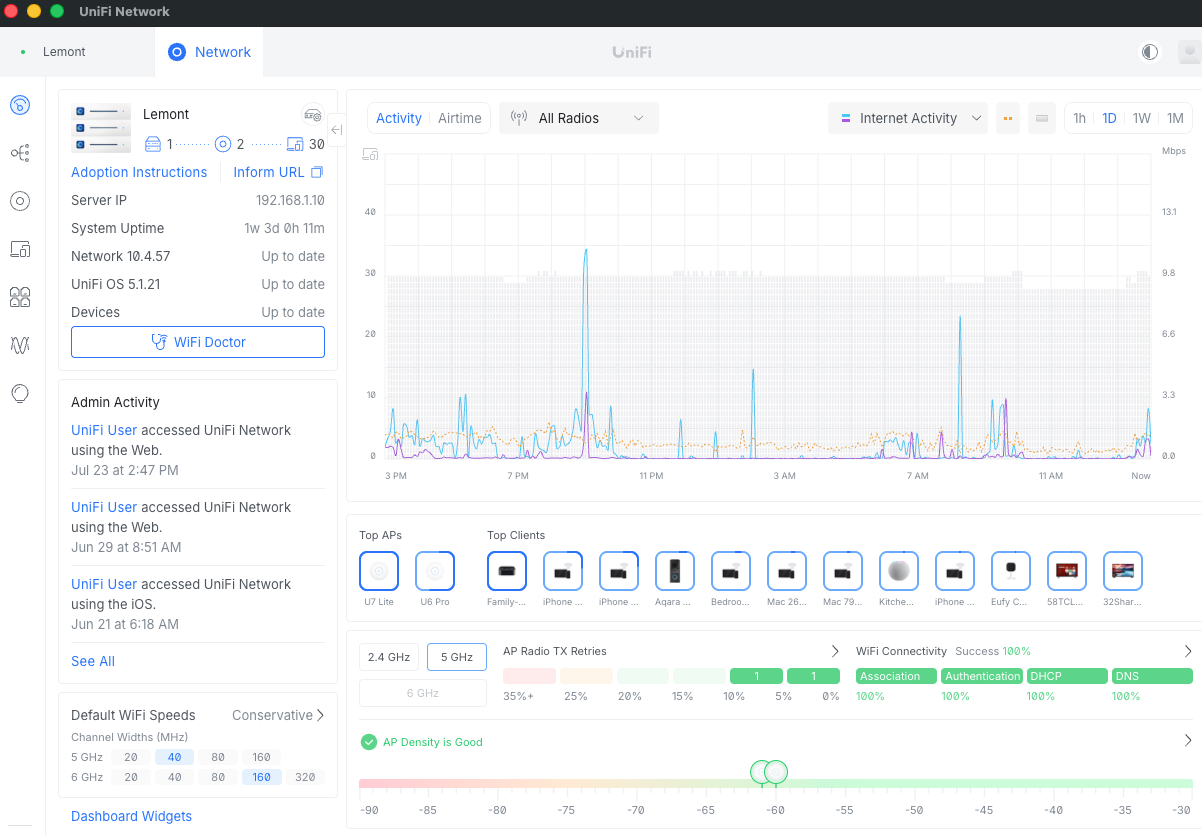Open the Network application tab
Screen dimensions: 1202x836
coord(209,52)
